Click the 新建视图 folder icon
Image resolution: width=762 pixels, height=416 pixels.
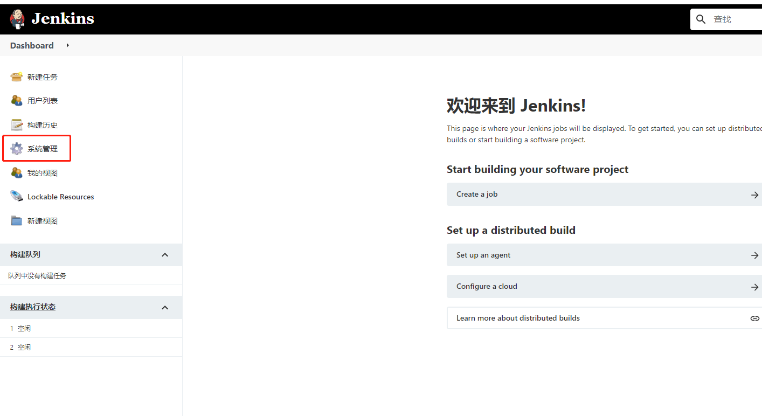click(x=17, y=221)
